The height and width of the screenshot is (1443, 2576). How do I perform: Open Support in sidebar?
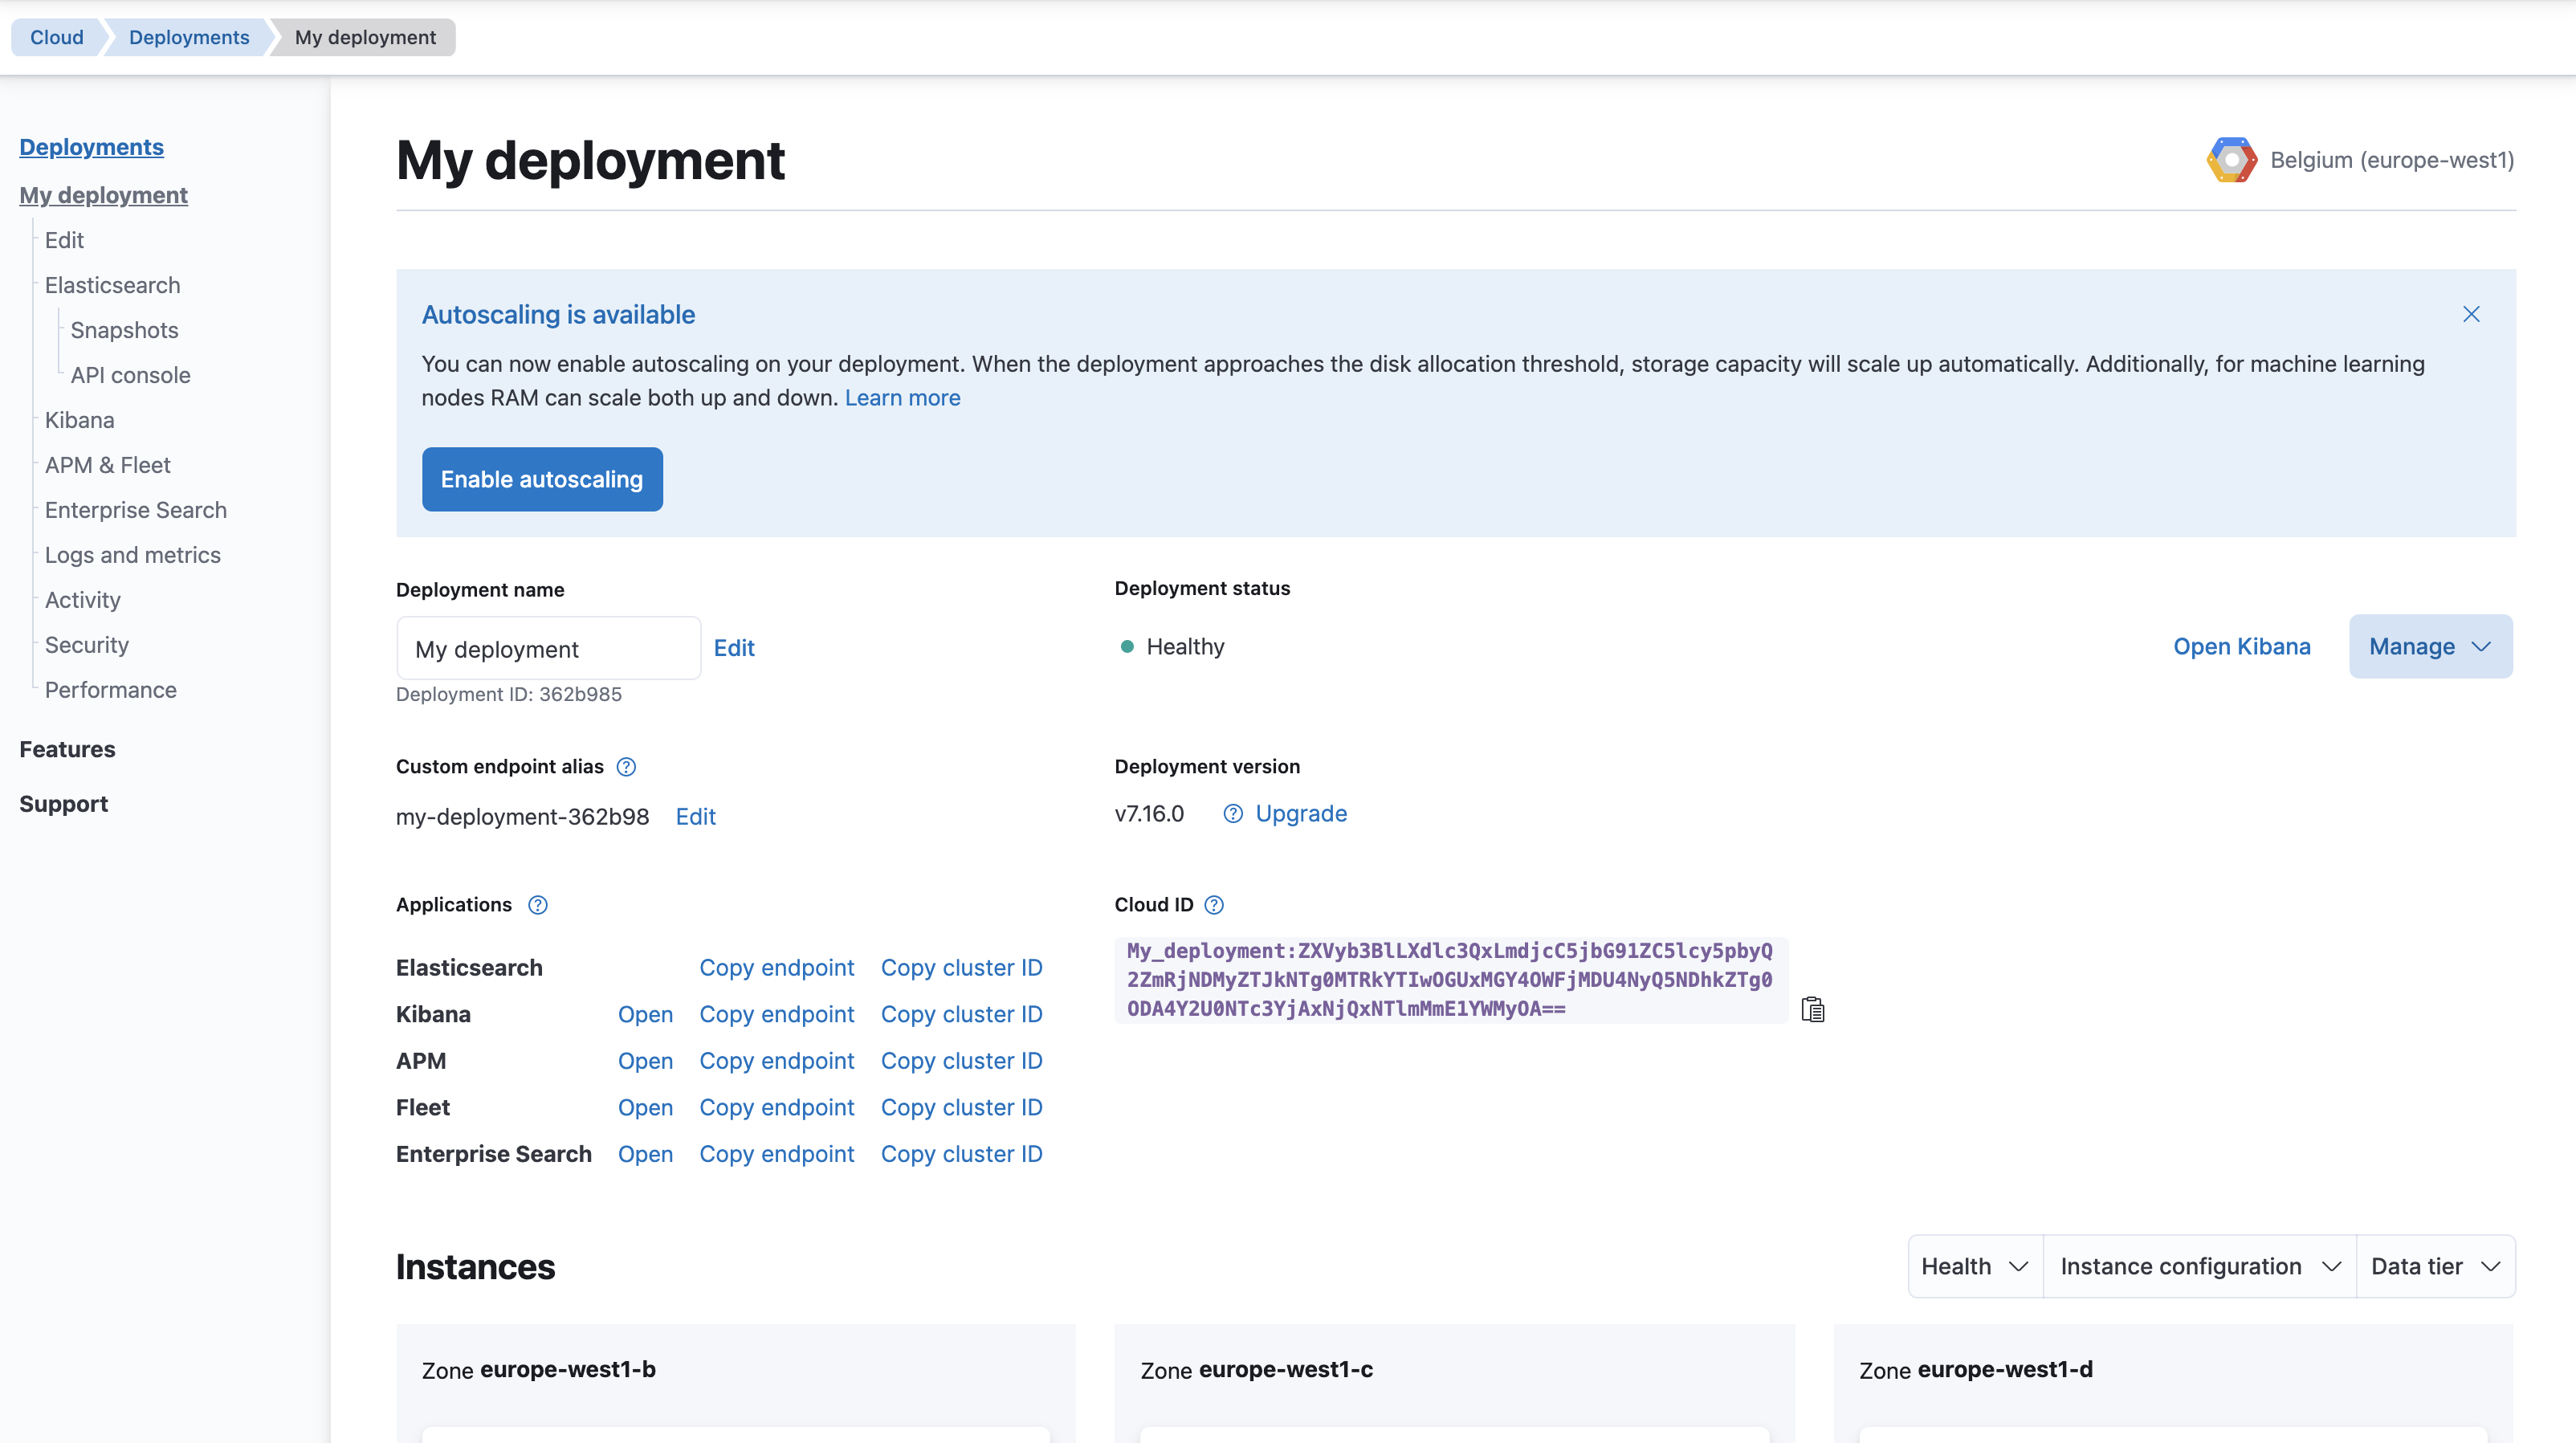[63, 804]
